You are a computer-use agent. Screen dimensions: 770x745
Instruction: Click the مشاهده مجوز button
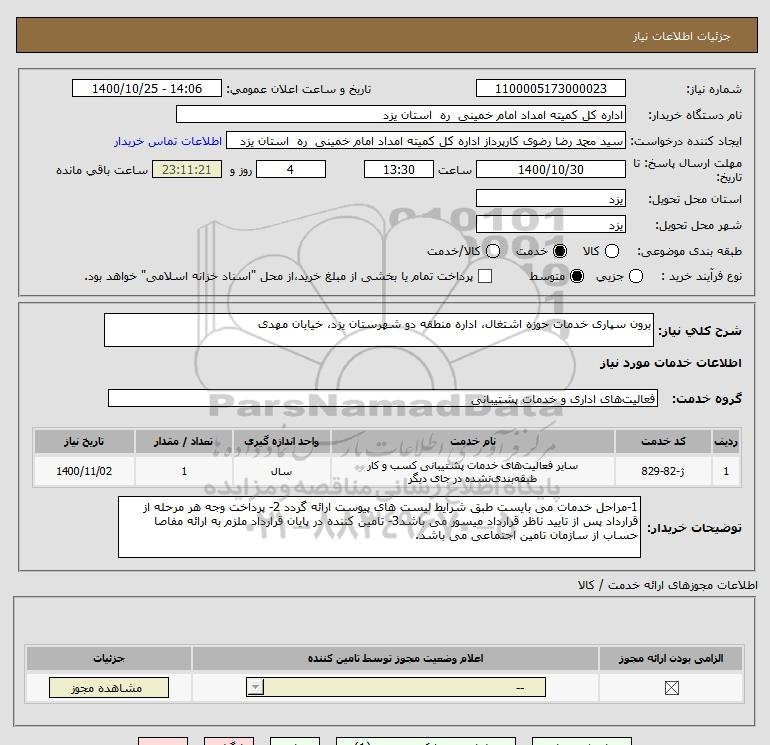point(109,688)
